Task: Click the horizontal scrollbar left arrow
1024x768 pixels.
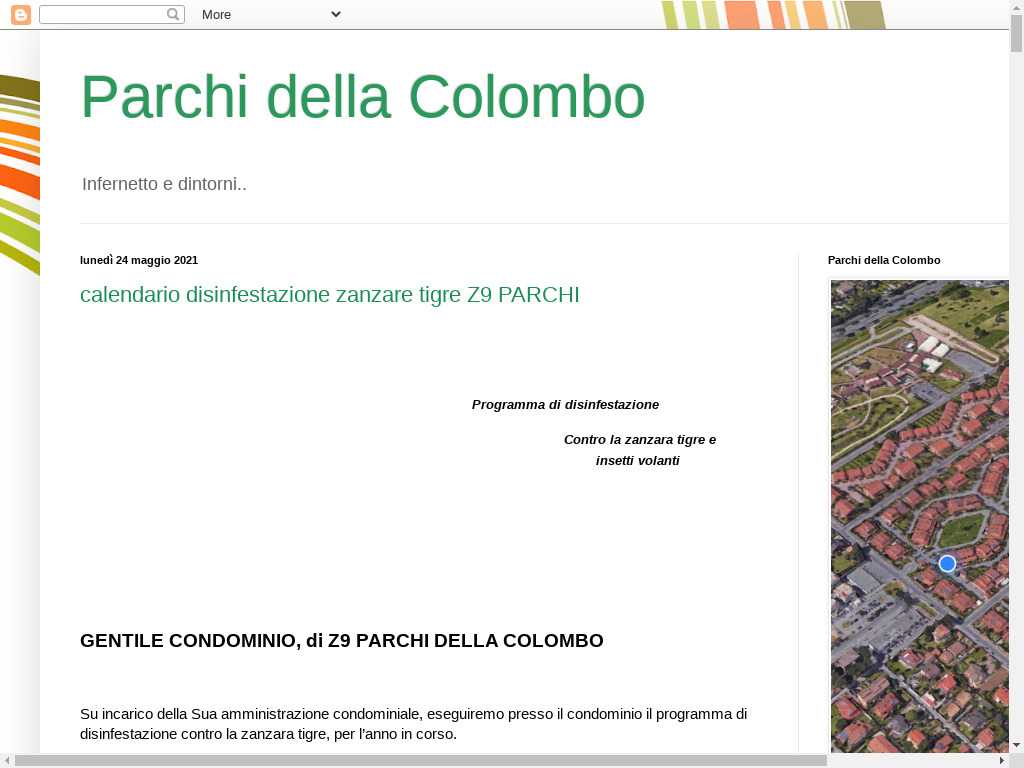Action: click(x=6, y=760)
